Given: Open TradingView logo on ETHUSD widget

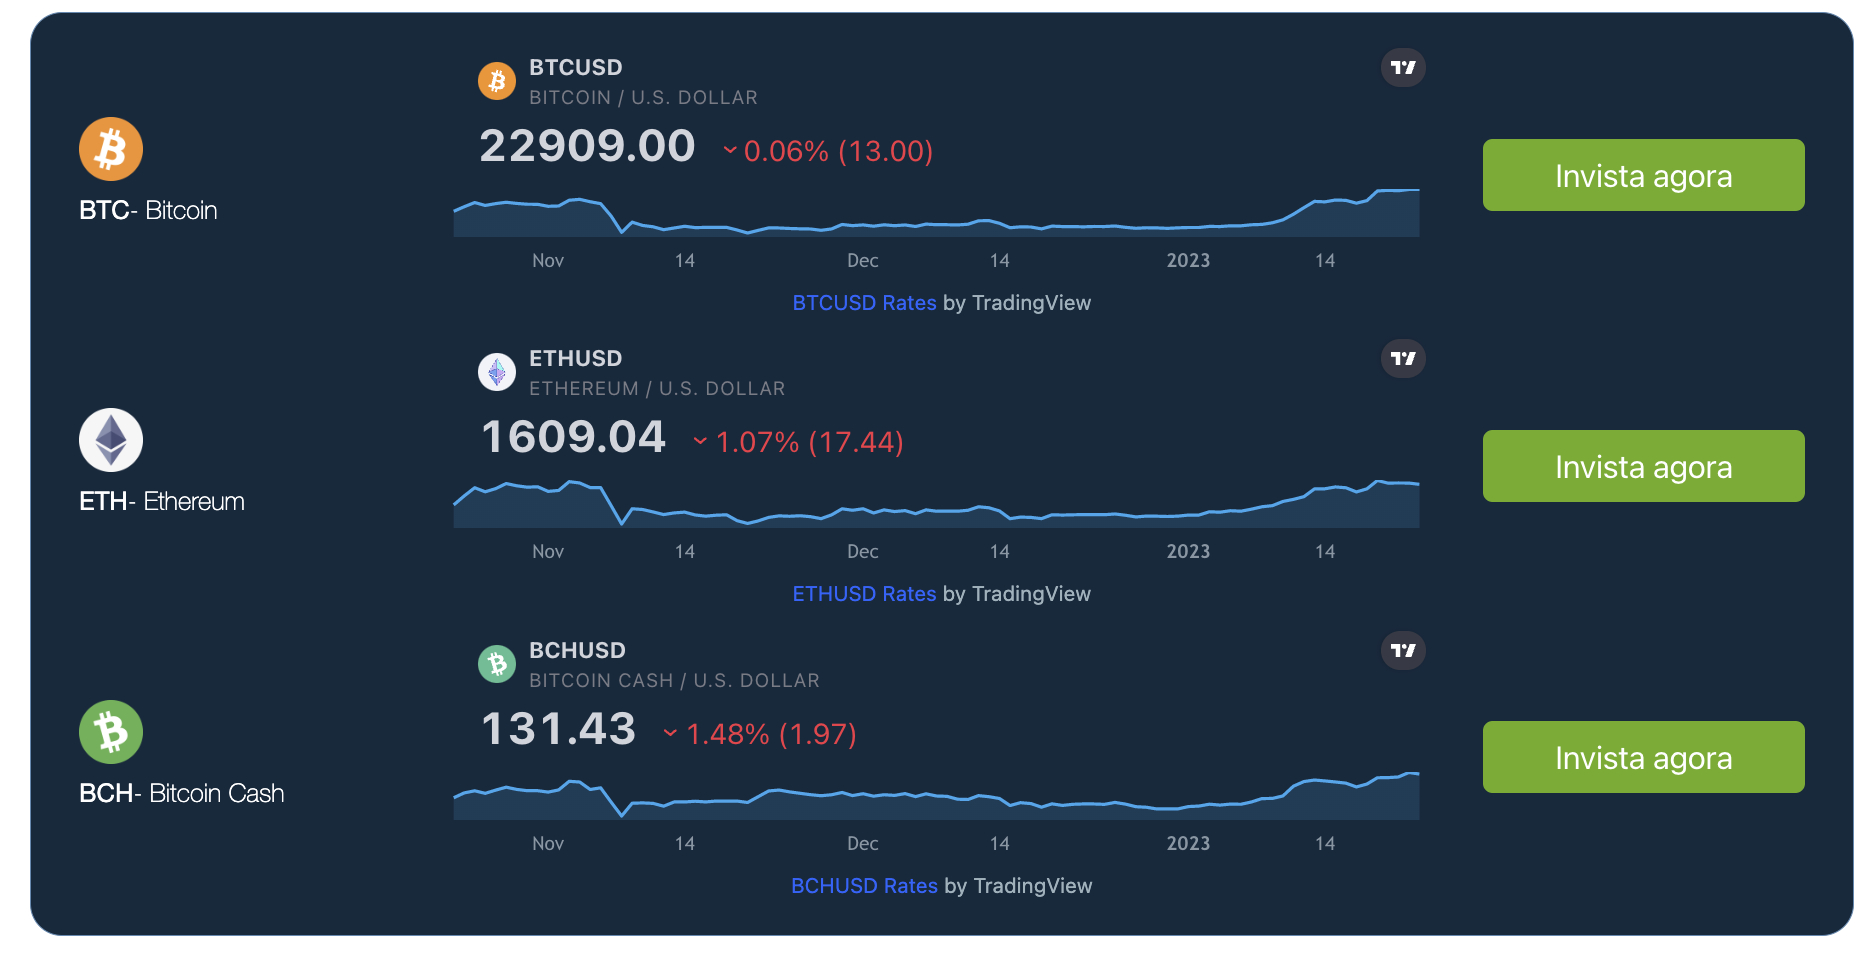Looking at the screenshot, I should pyautogui.click(x=1403, y=359).
